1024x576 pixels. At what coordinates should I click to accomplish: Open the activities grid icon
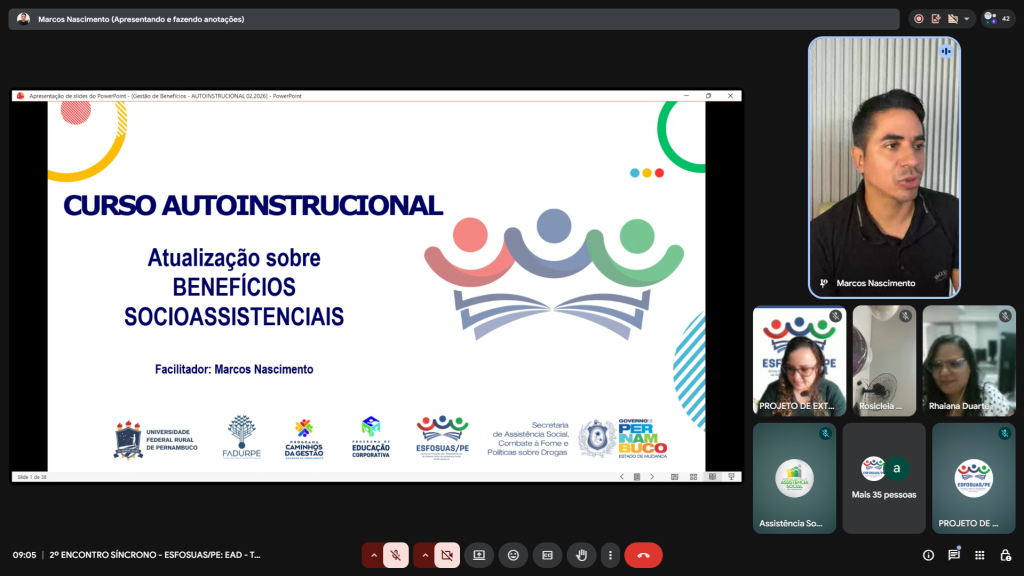coord(979,555)
